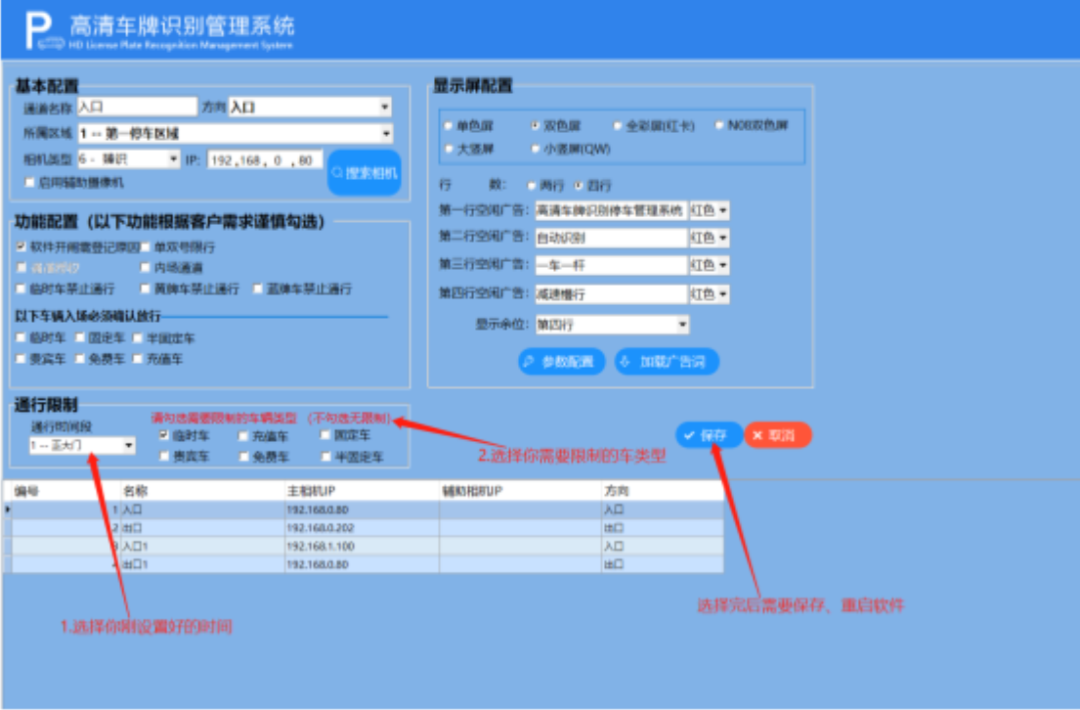
Task: Tick 固定车 under 必须确认放行 group
Action: [80, 337]
